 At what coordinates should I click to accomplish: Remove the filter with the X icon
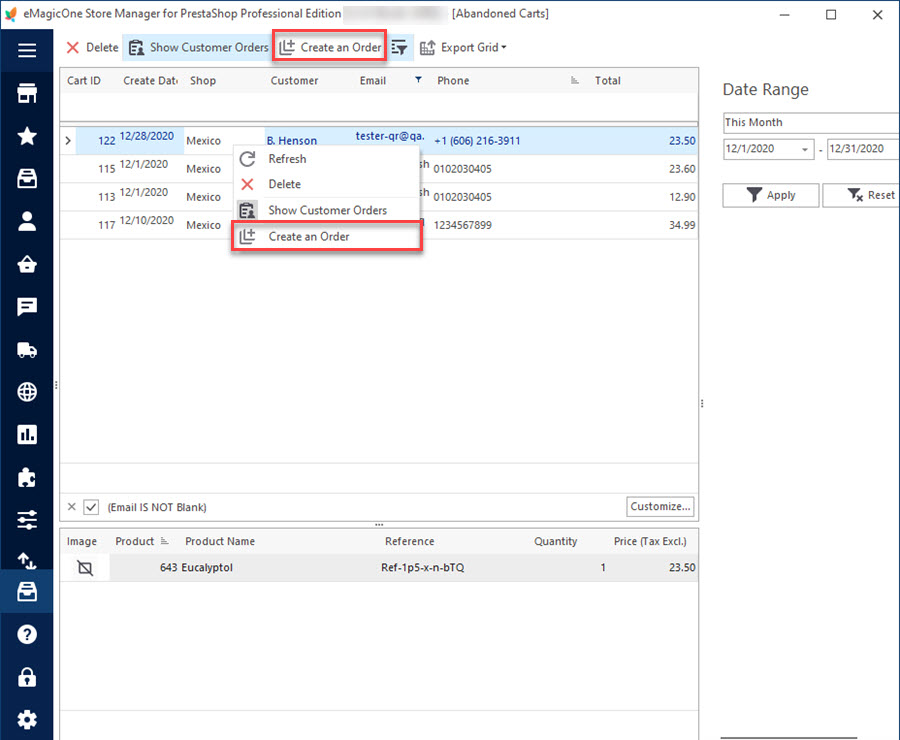coord(72,507)
